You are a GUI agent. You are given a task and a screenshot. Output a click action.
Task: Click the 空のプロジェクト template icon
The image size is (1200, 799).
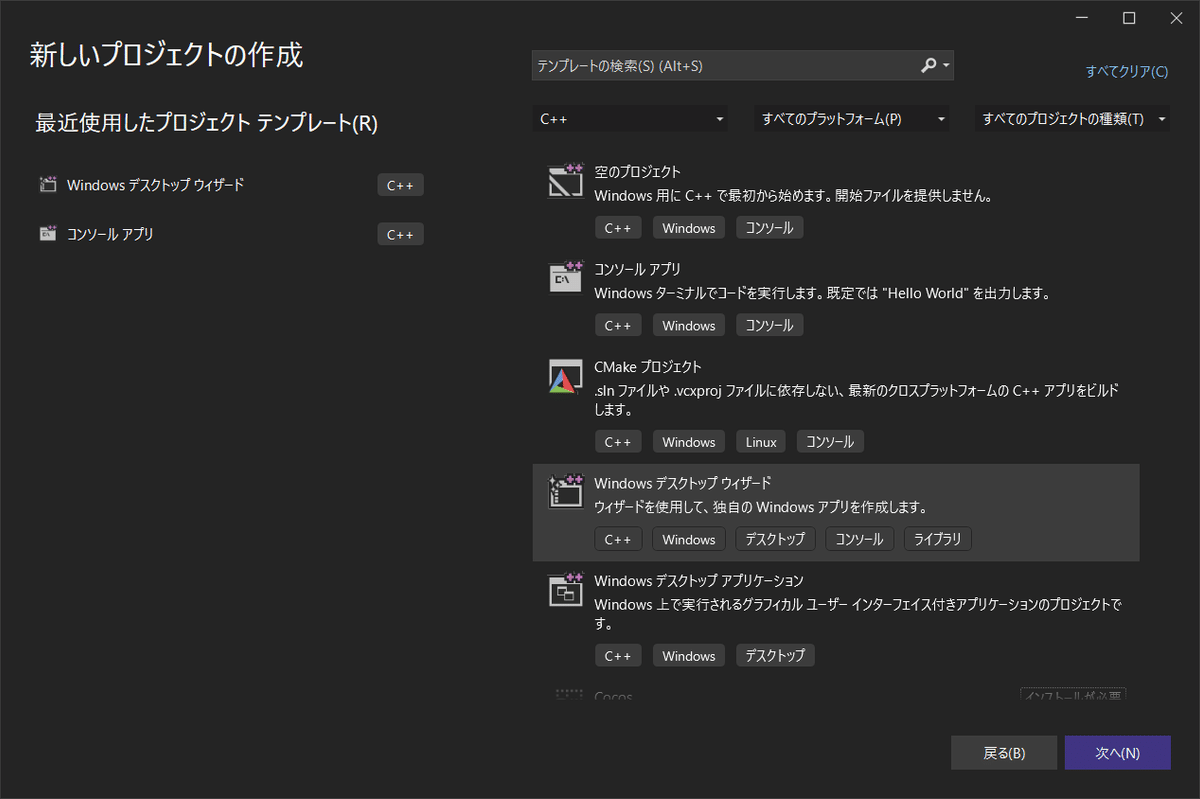(x=565, y=181)
